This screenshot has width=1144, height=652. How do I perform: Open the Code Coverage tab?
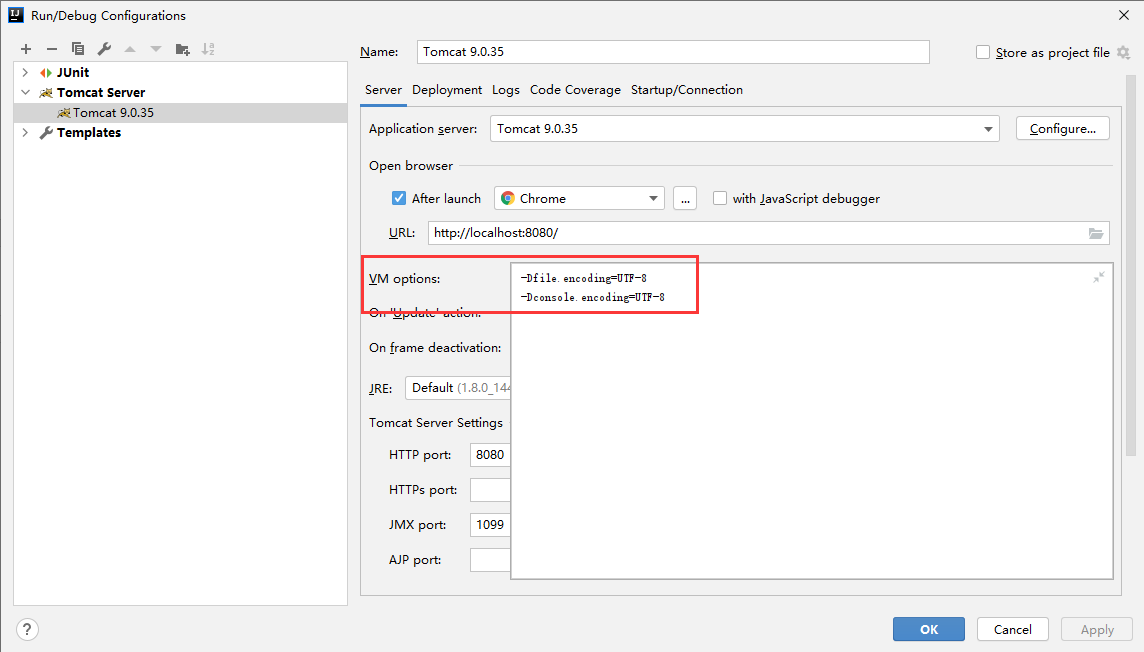point(575,90)
